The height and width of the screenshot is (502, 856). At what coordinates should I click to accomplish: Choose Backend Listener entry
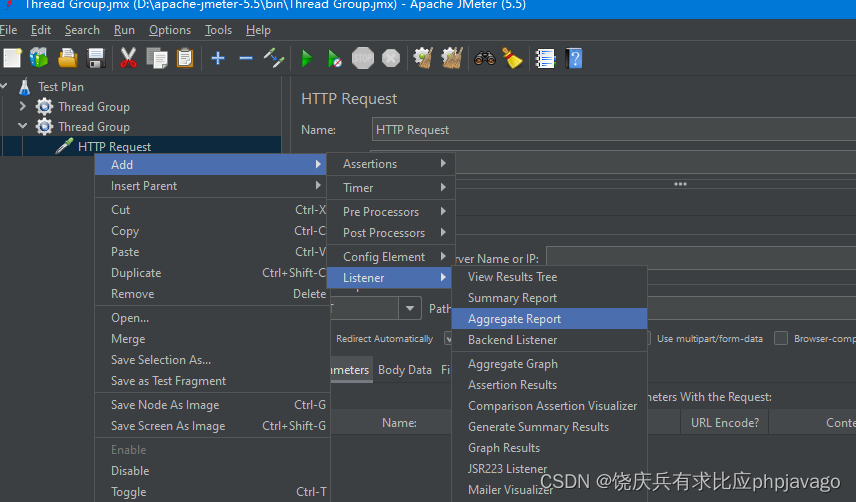coord(549,340)
